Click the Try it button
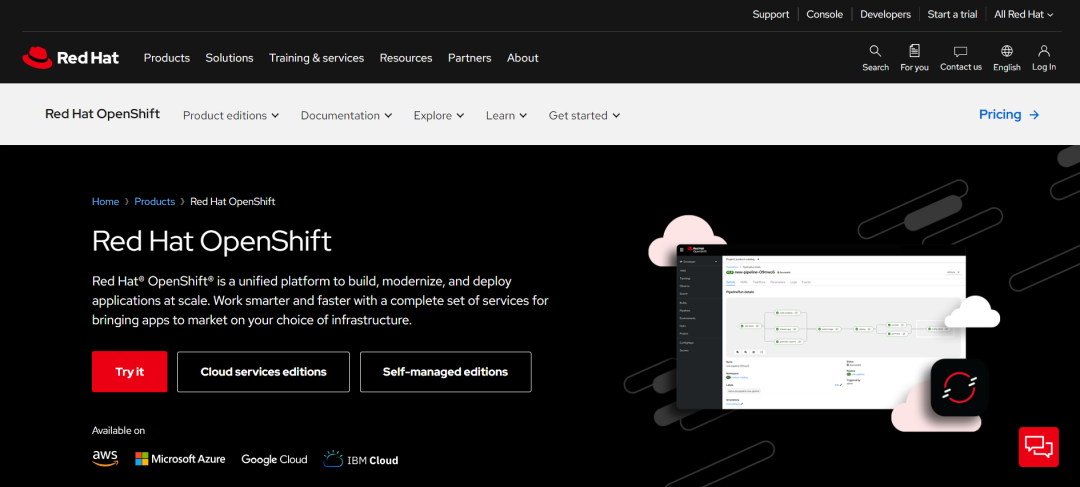 [x=129, y=372]
